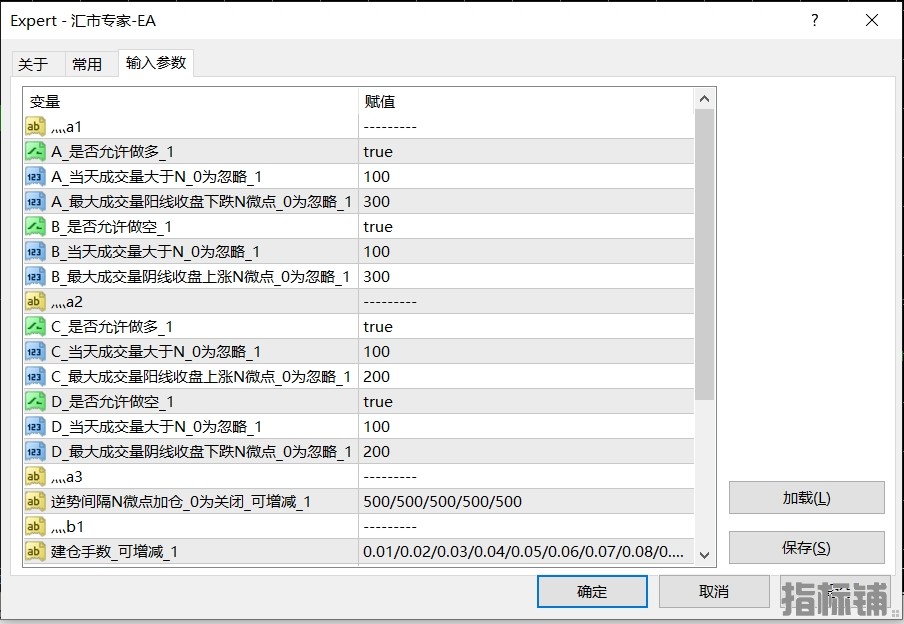Click the boolean icon beside C_是否允许做多_1
Screen dimensions: 904x624
click(x=35, y=326)
